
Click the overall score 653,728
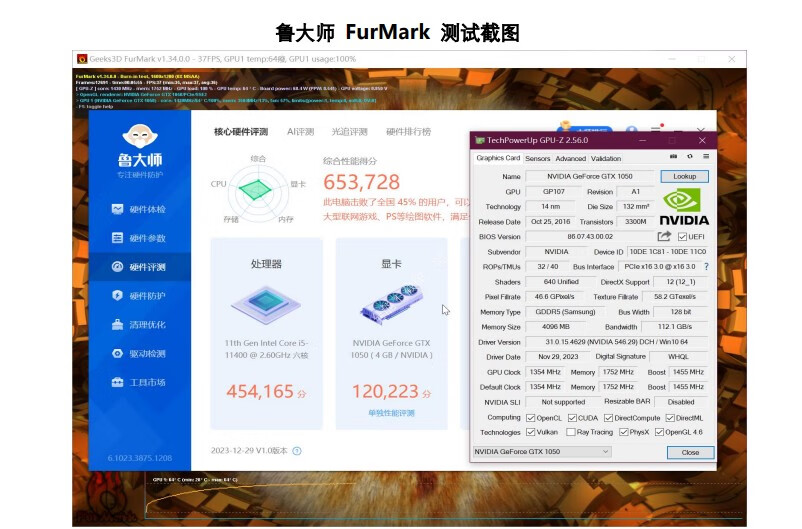point(361,182)
